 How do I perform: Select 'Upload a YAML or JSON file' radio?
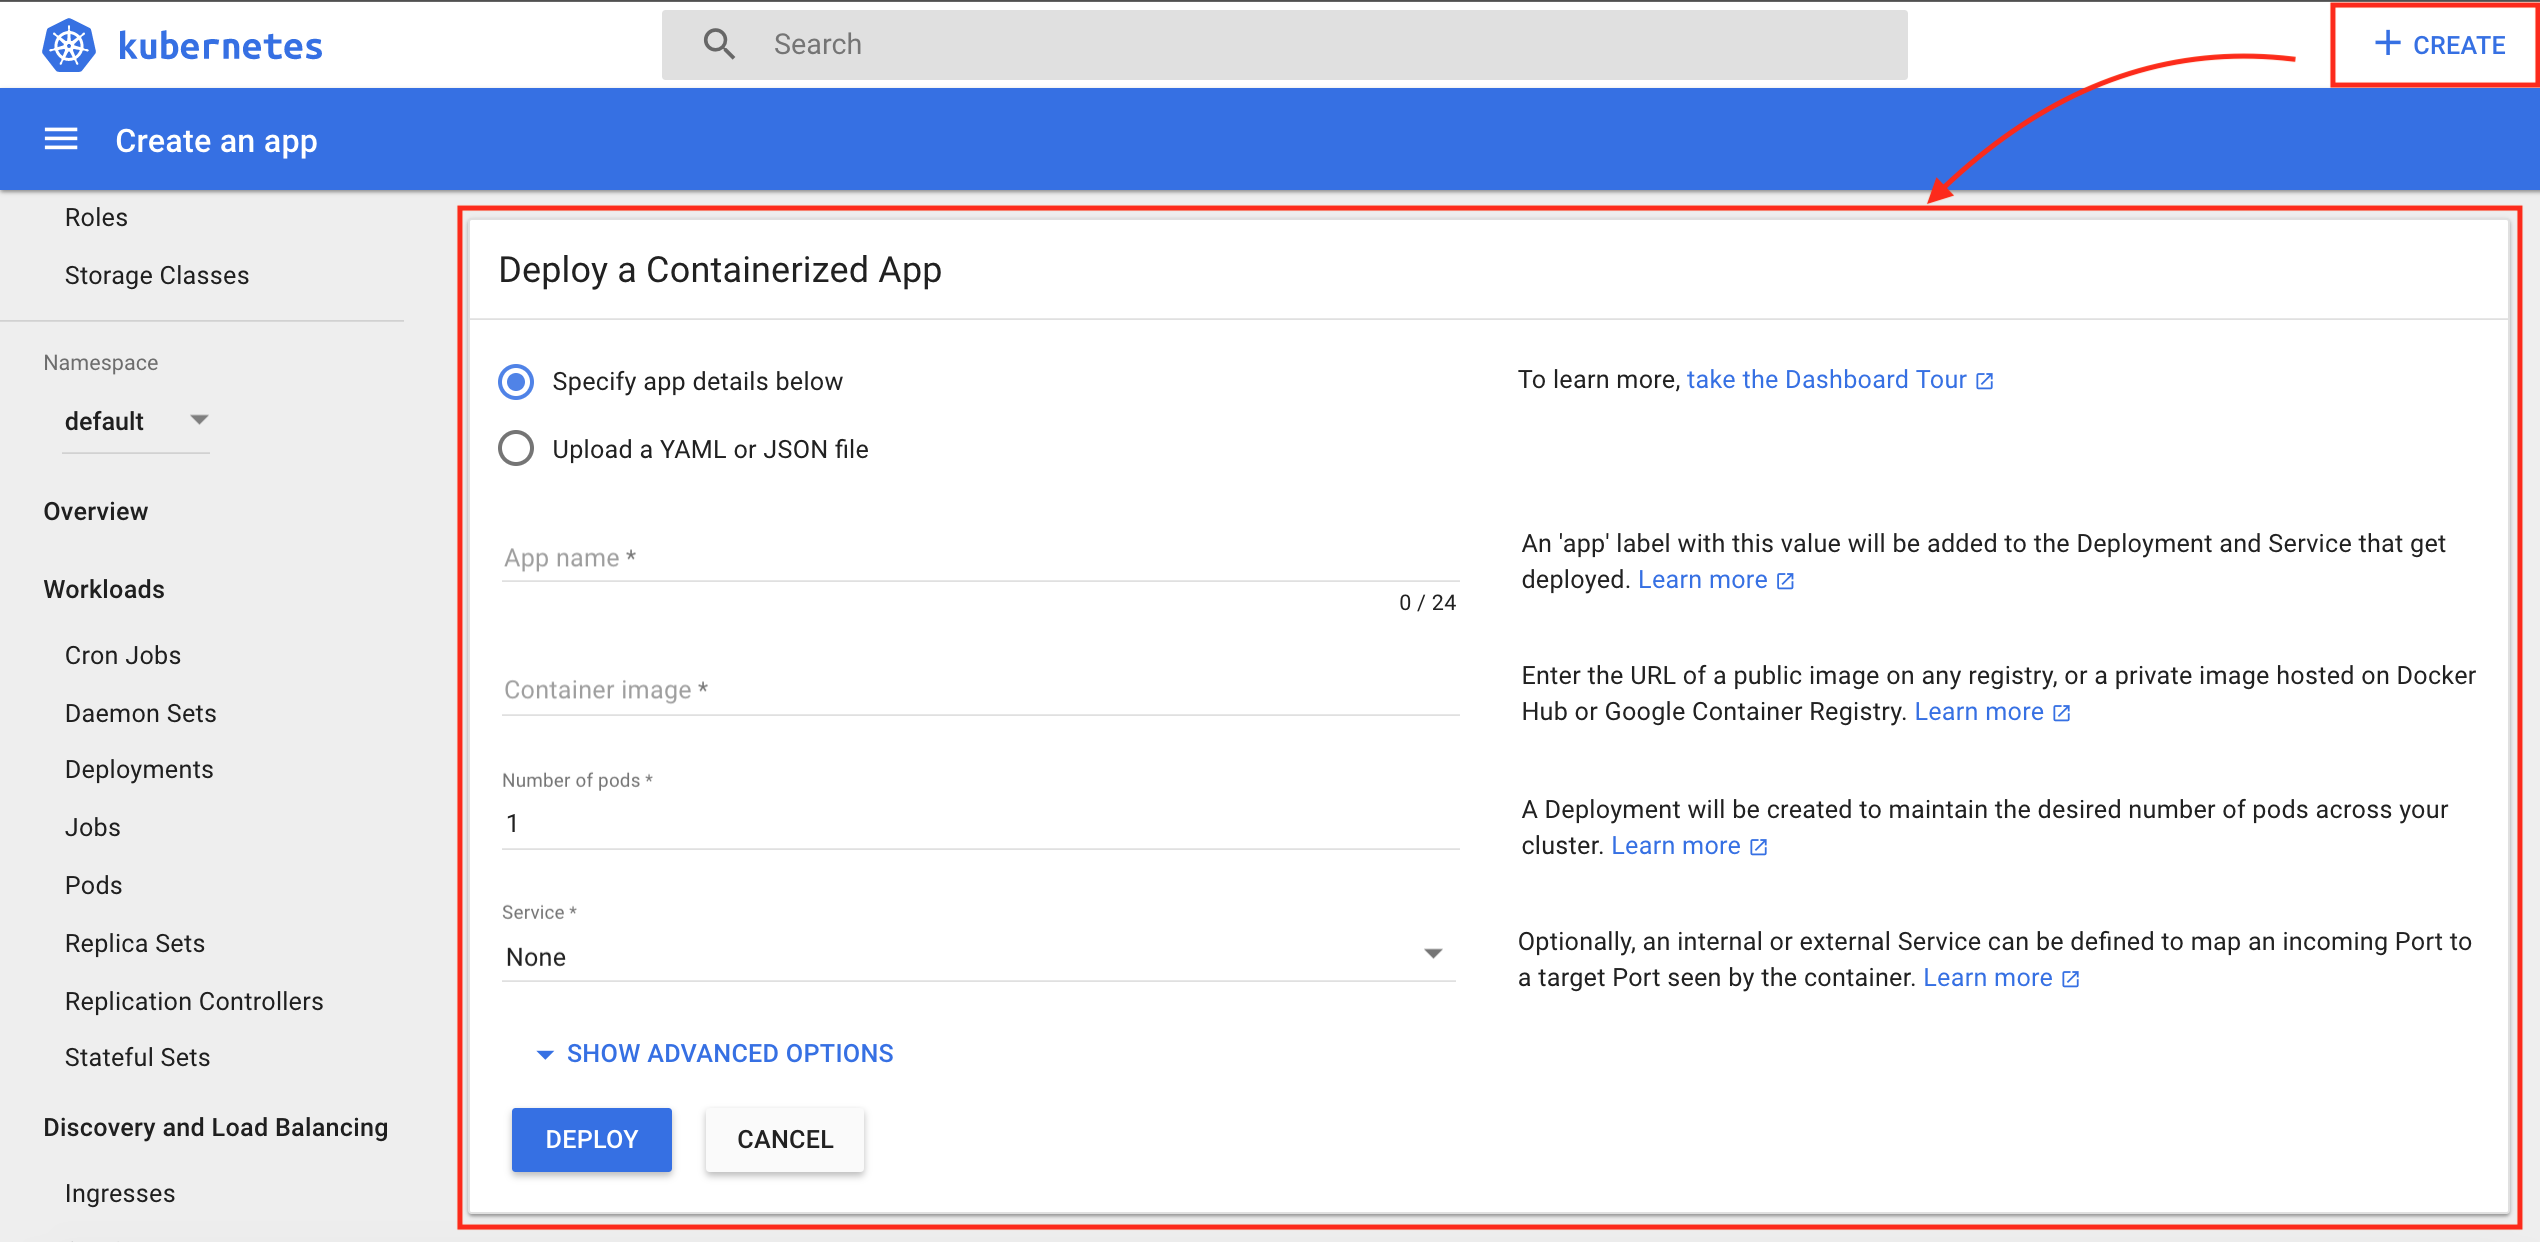516,449
